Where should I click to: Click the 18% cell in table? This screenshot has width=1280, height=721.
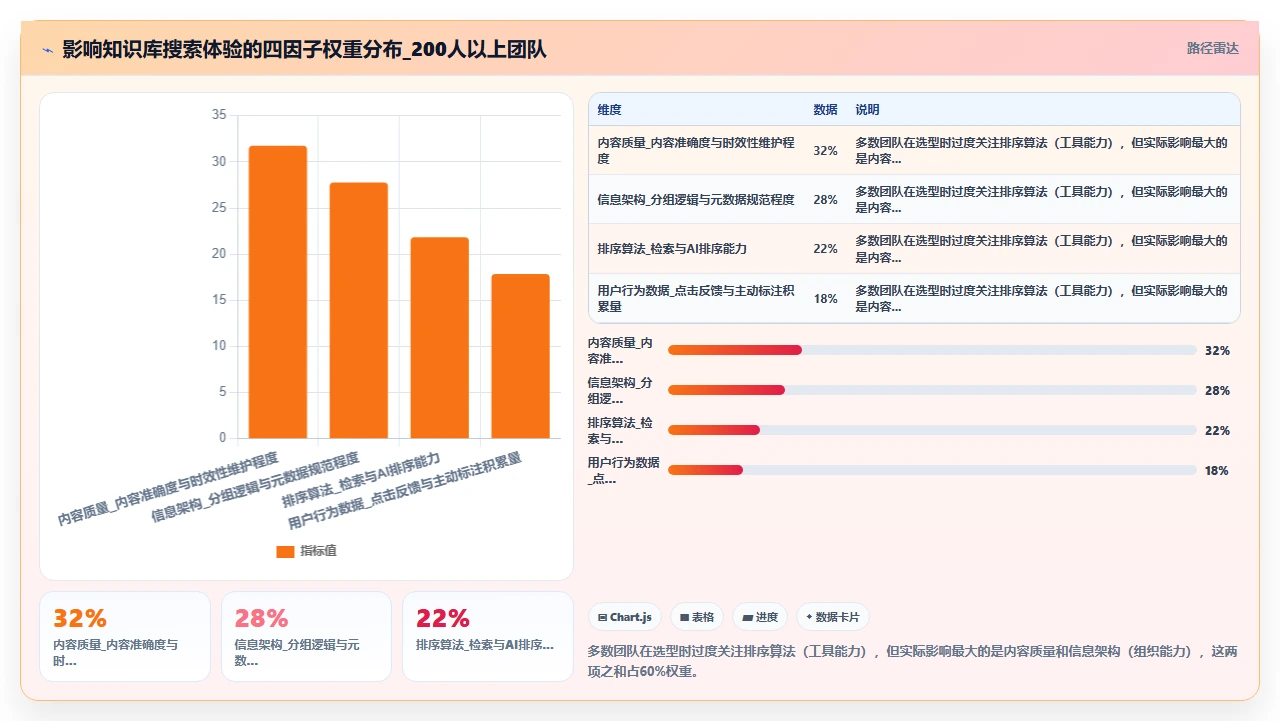point(825,299)
